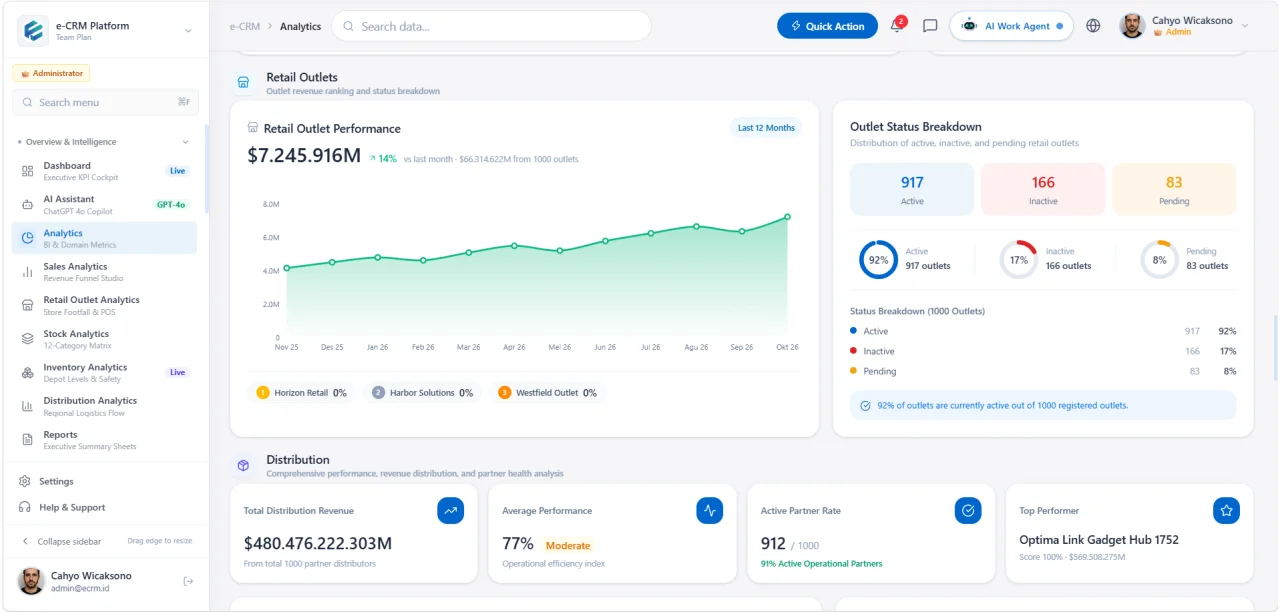
Task: Click the Moderate performance badge
Action: tap(568, 546)
